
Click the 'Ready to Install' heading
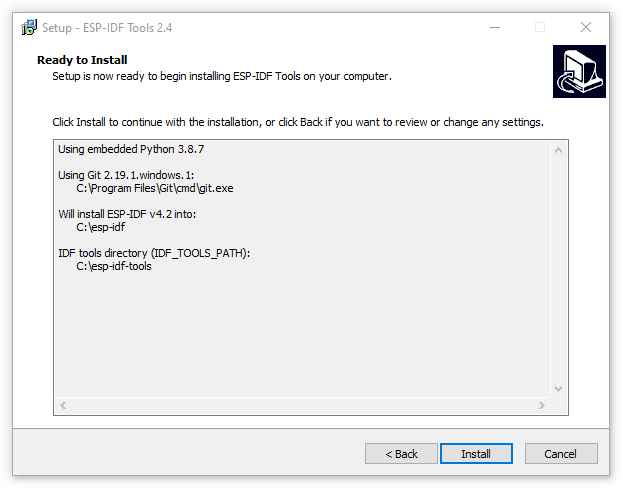coord(82,60)
